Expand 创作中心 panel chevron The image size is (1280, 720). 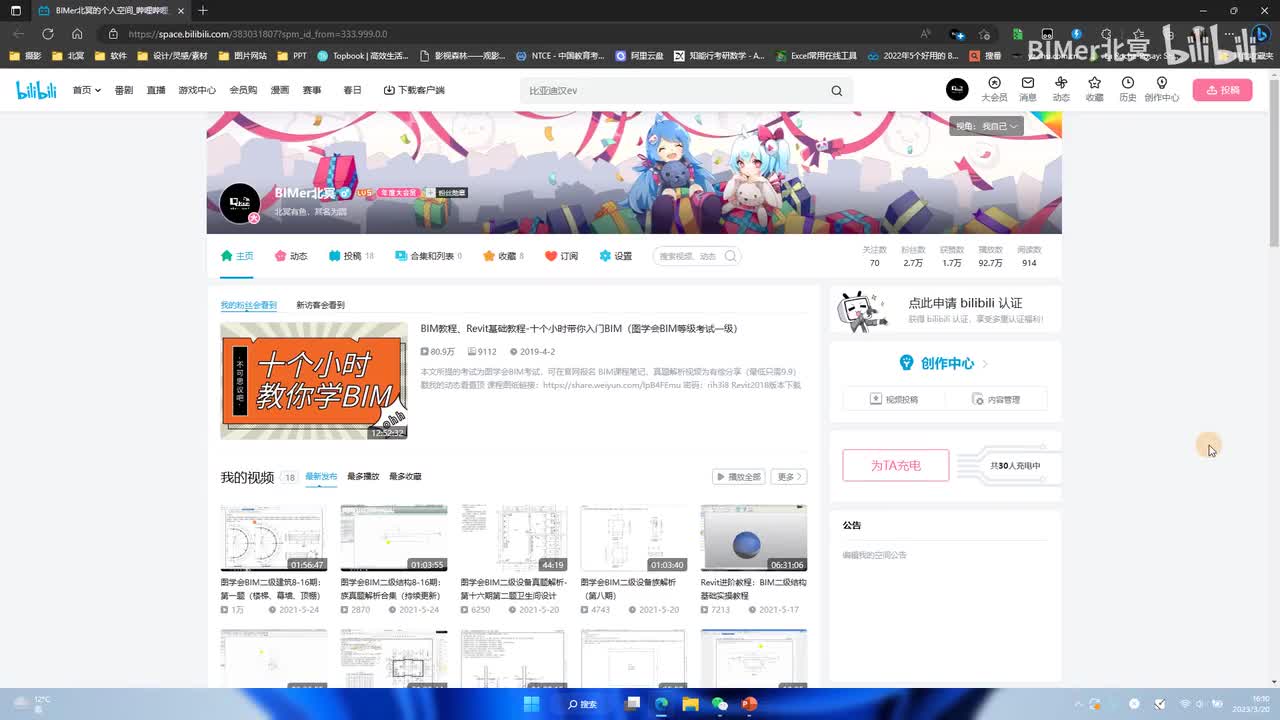(985, 364)
